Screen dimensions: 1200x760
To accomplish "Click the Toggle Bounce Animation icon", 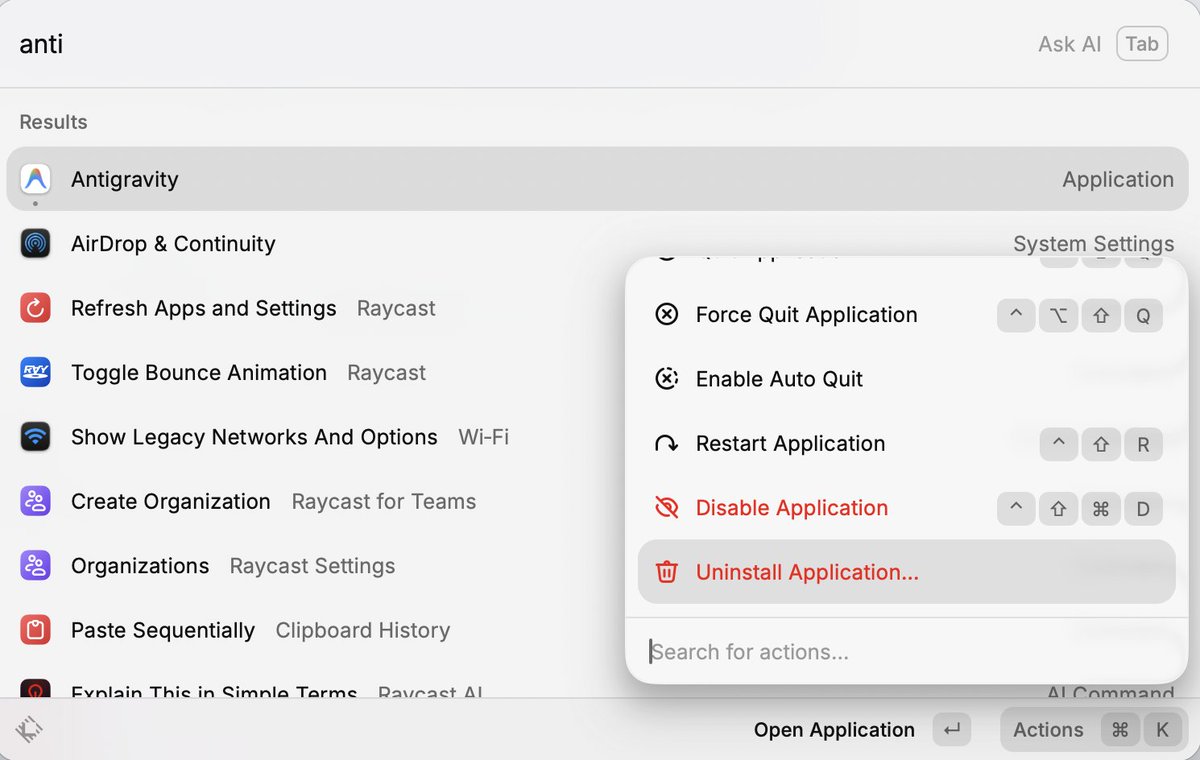I will click(x=35, y=372).
